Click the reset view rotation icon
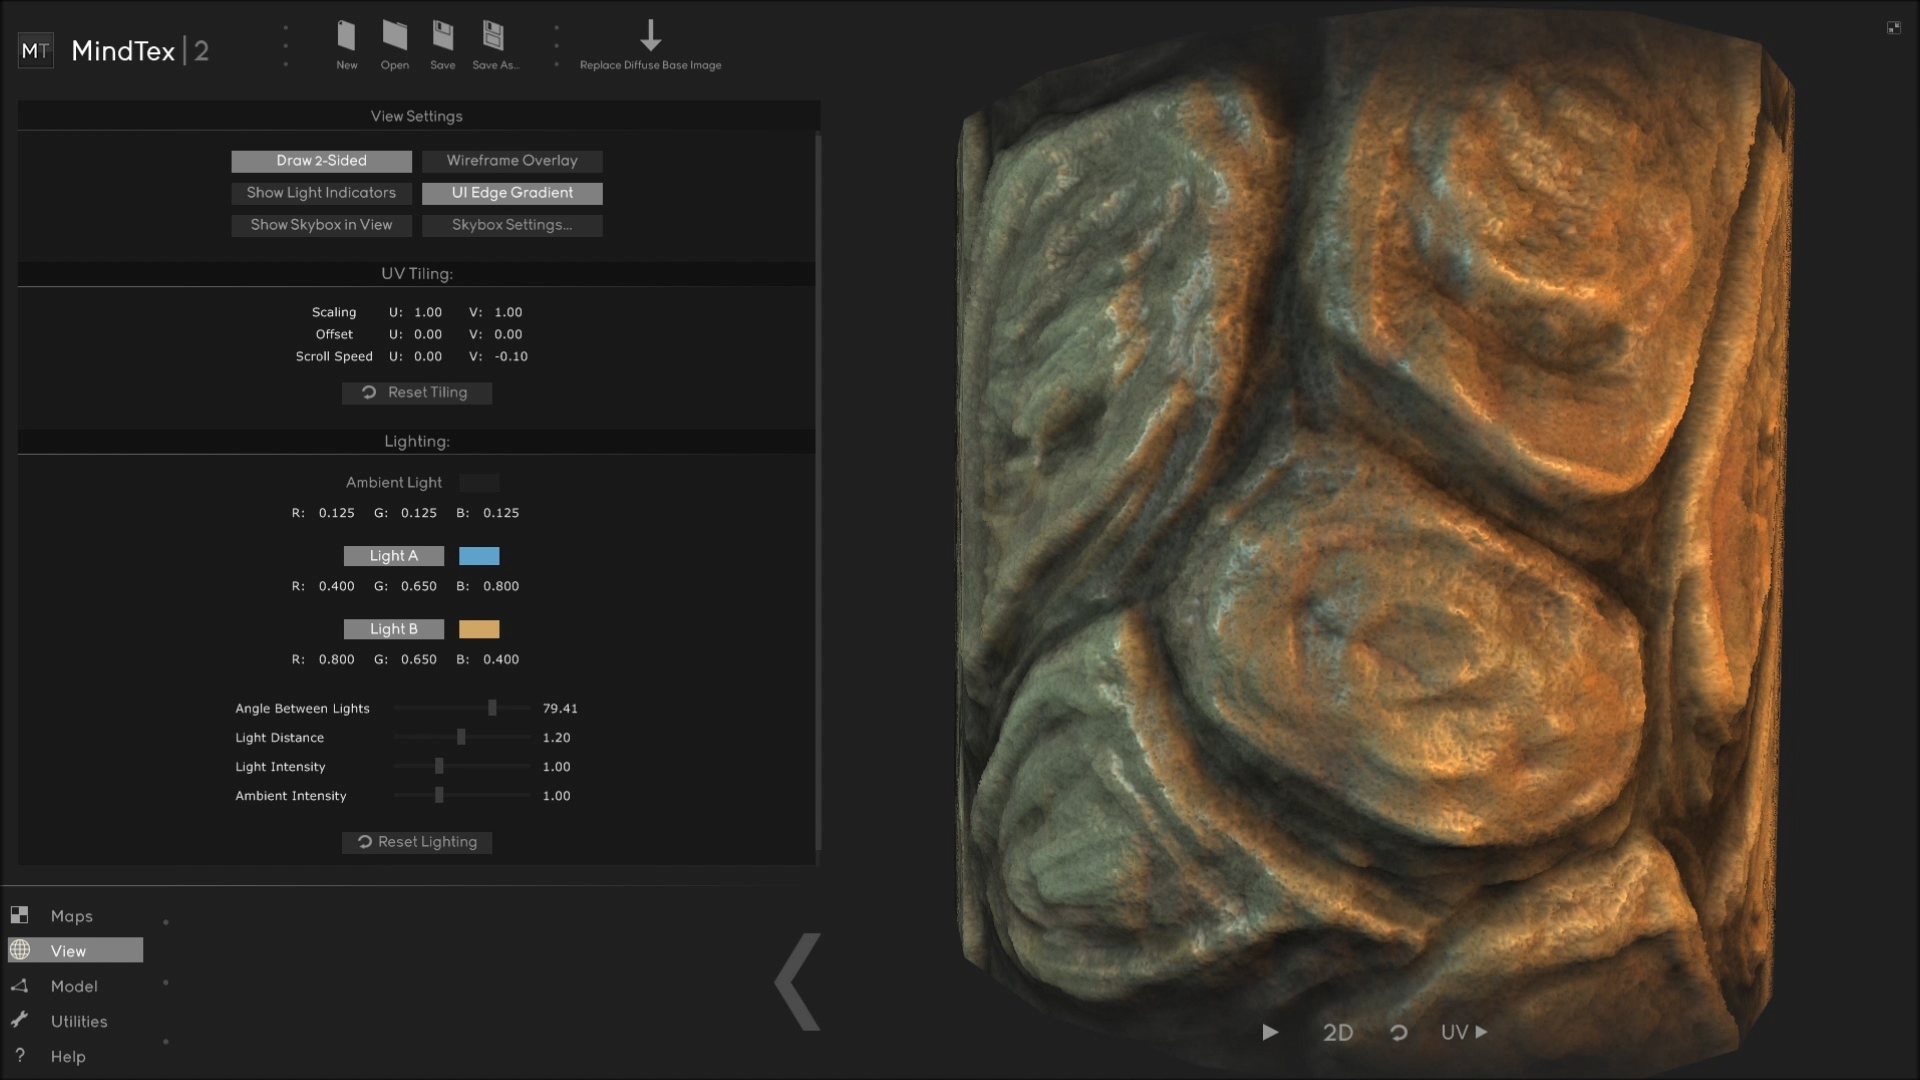The image size is (1920, 1080). (x=1398, y=1032)
